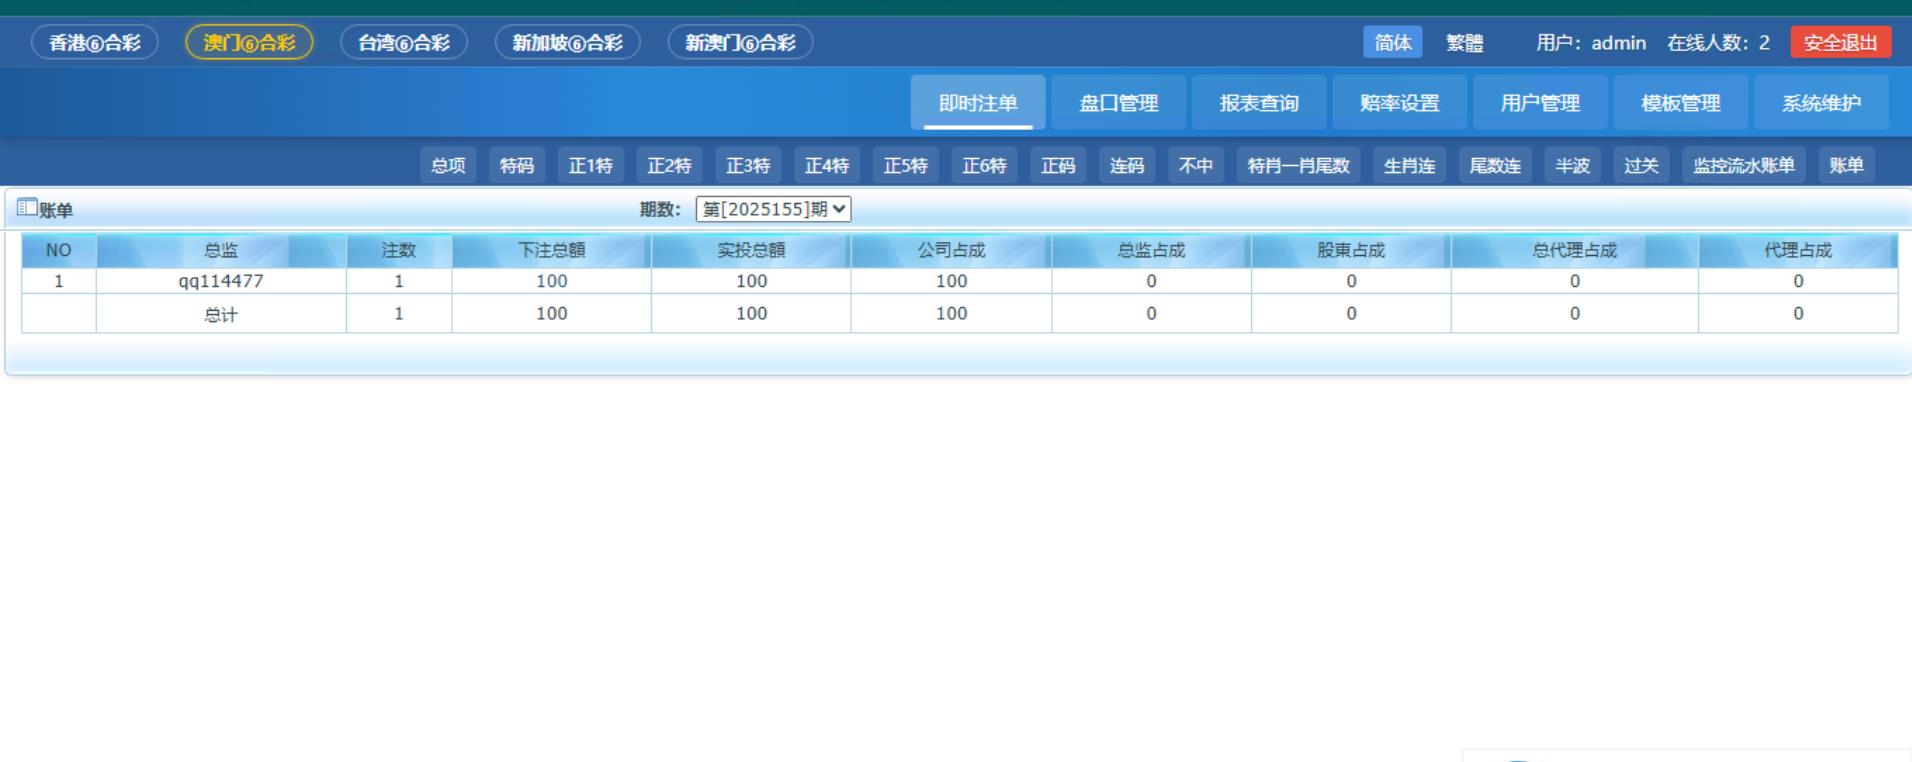Click the 总项 sub-tab
1912x762 pixels.
448,166
